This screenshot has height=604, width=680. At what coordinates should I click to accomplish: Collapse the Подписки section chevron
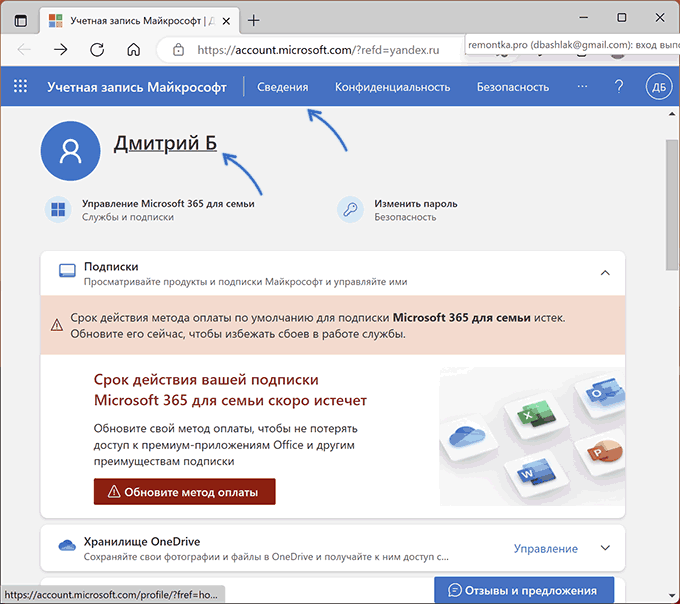tap(605, 273)
